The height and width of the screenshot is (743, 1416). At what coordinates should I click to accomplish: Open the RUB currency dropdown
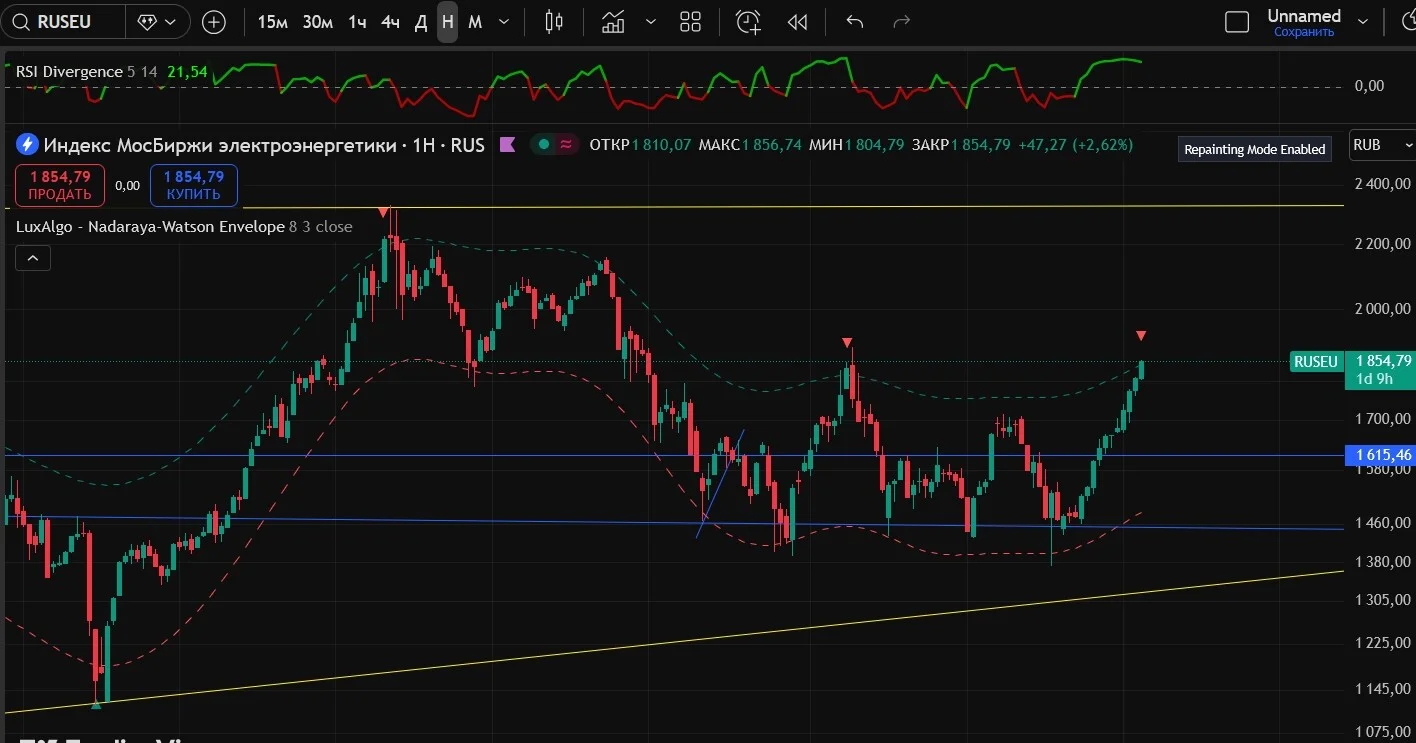click(x=1382, y=145)
